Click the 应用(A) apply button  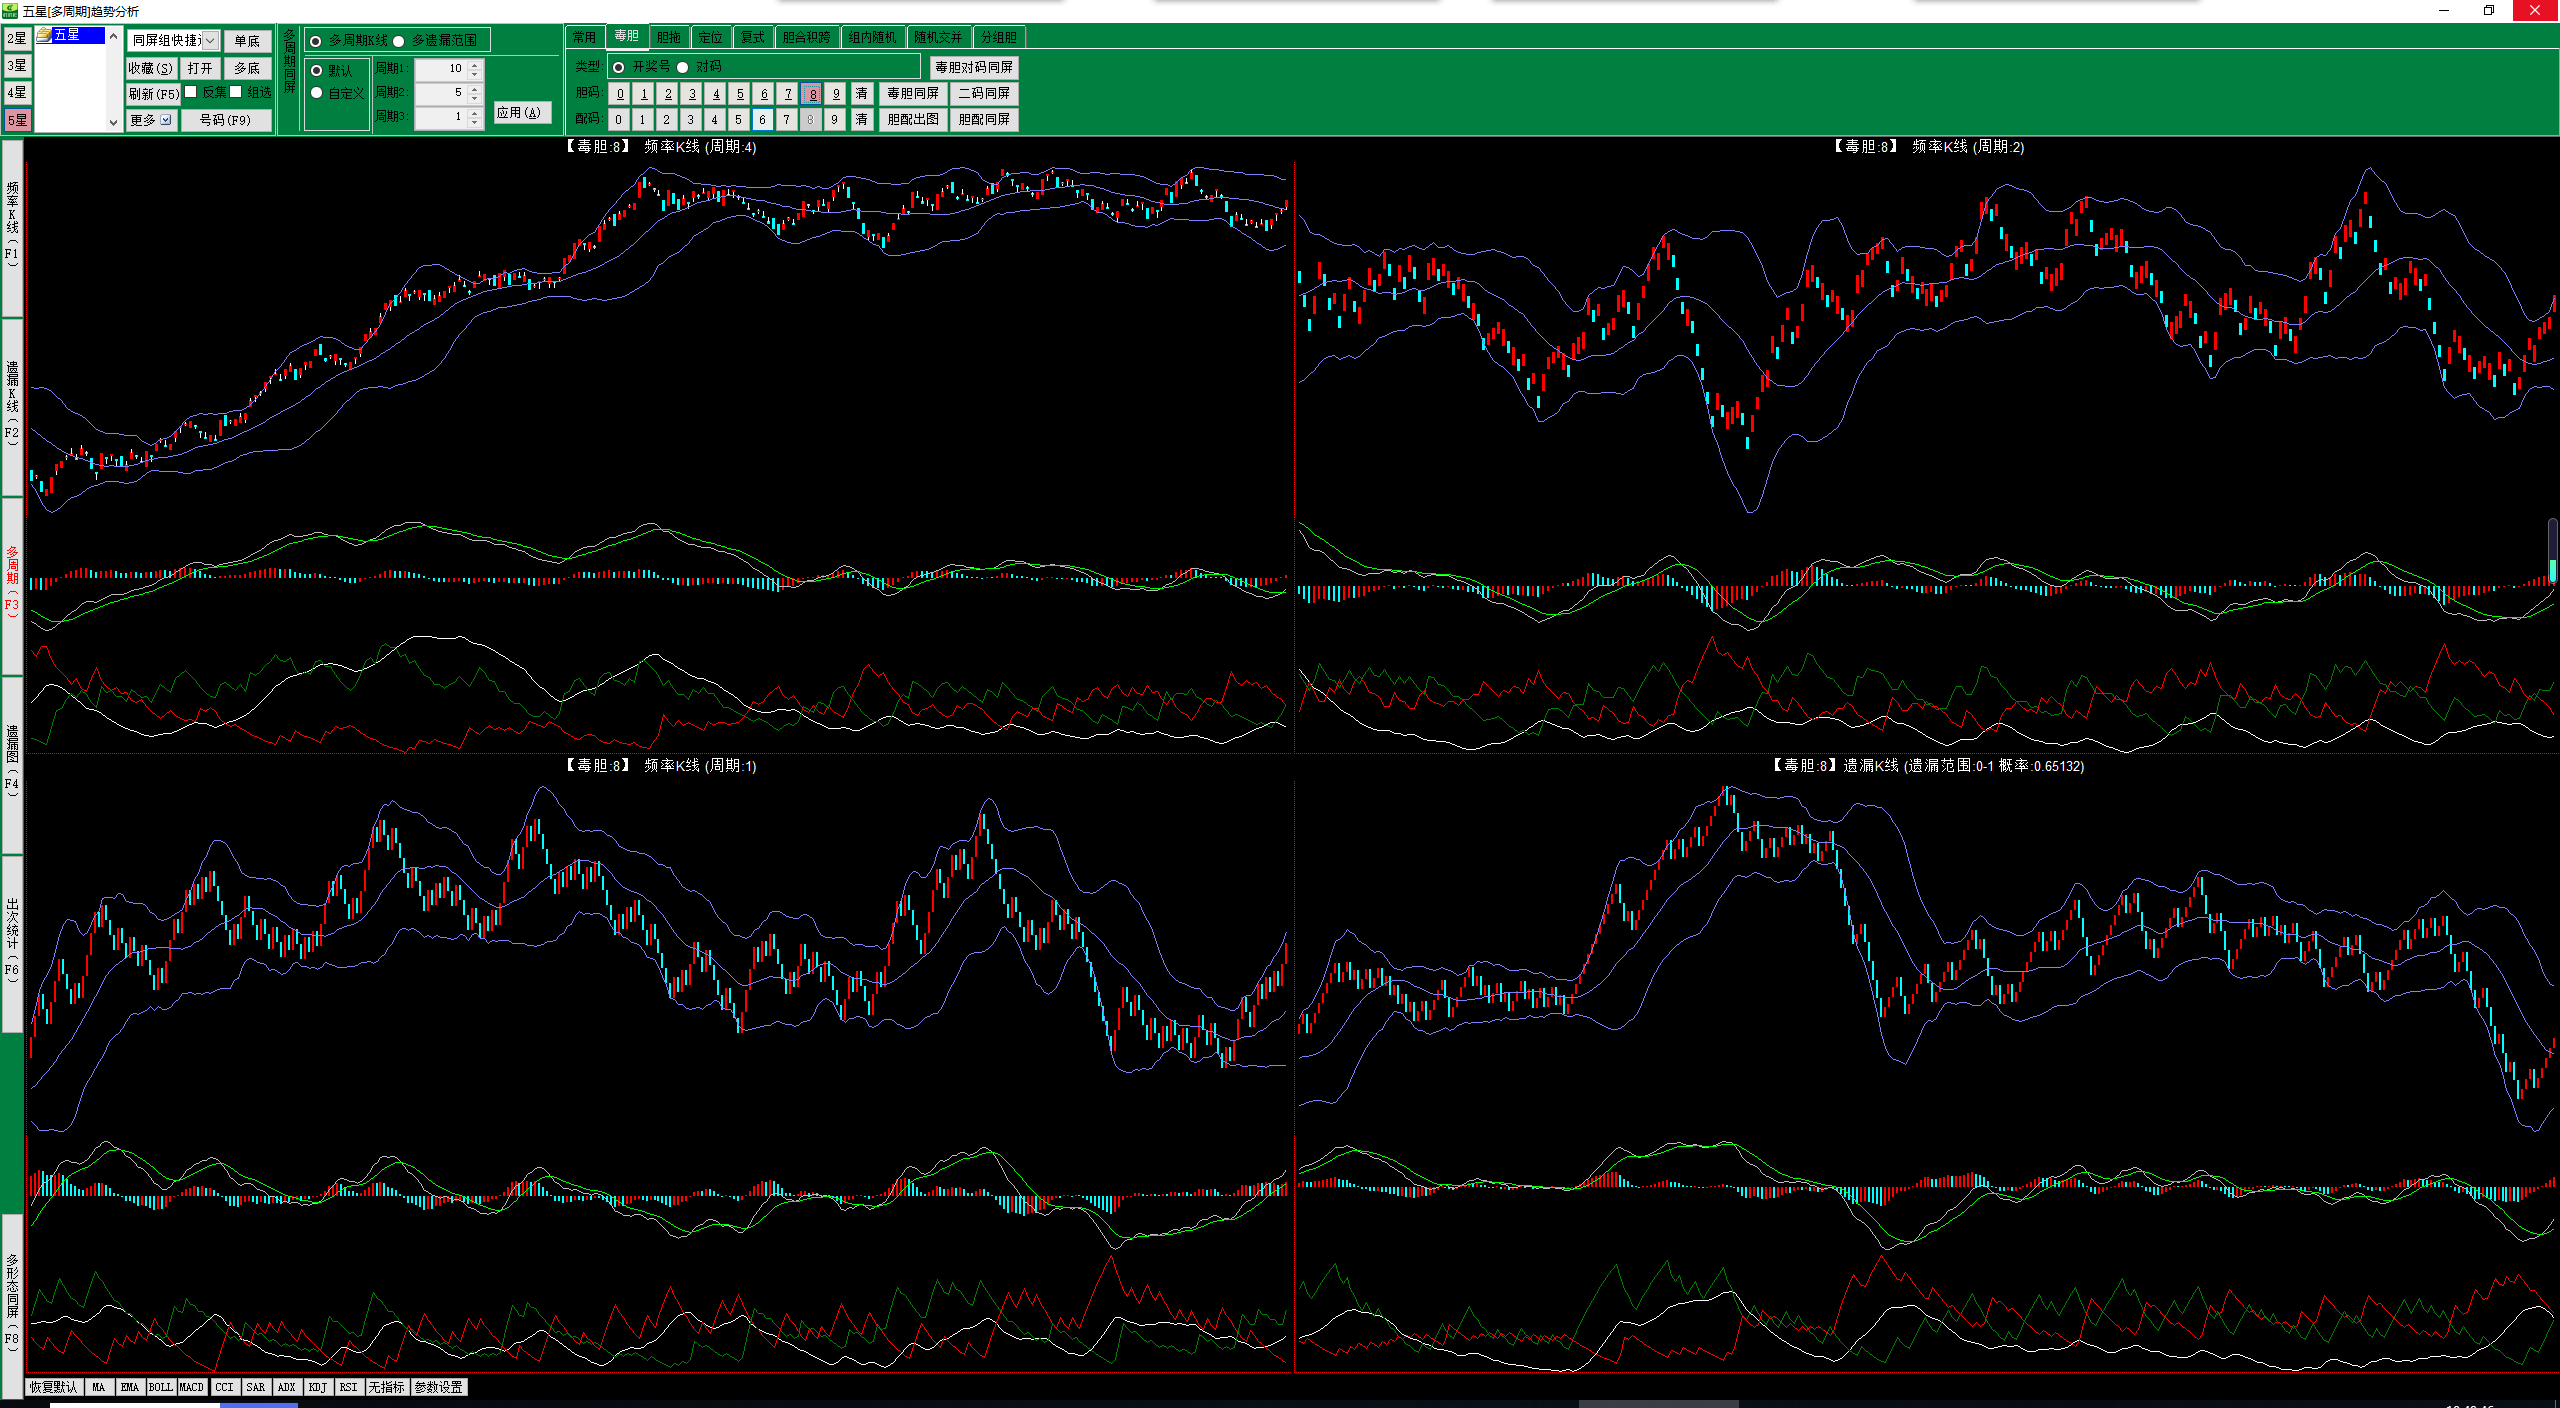(522, 113)
